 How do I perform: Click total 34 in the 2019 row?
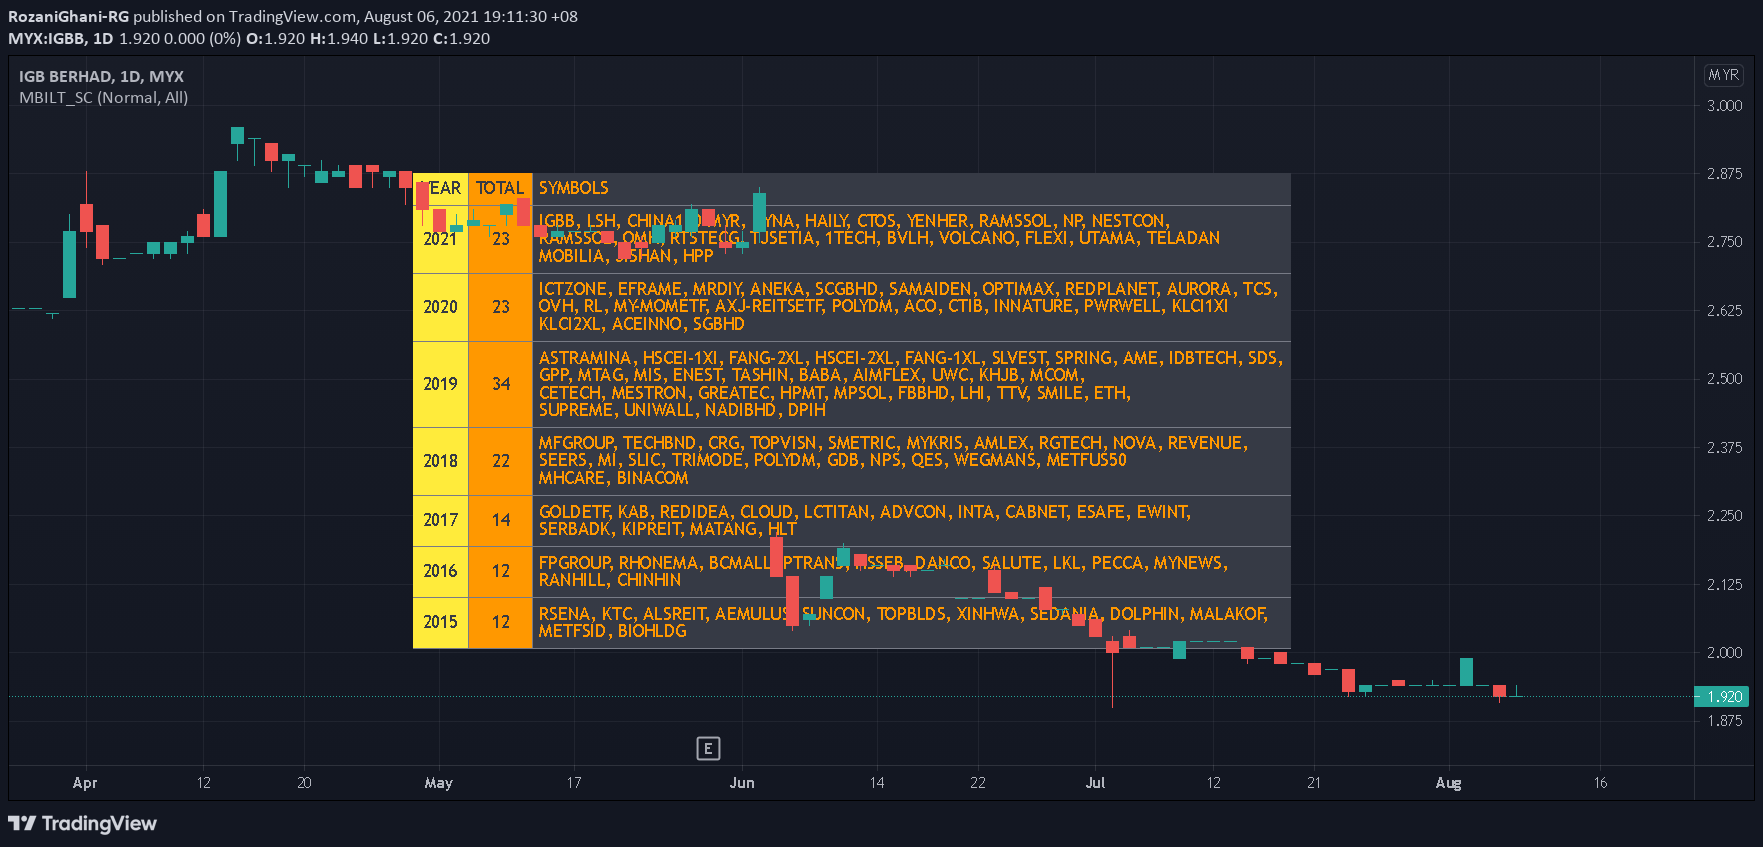[x=501, y=384]
